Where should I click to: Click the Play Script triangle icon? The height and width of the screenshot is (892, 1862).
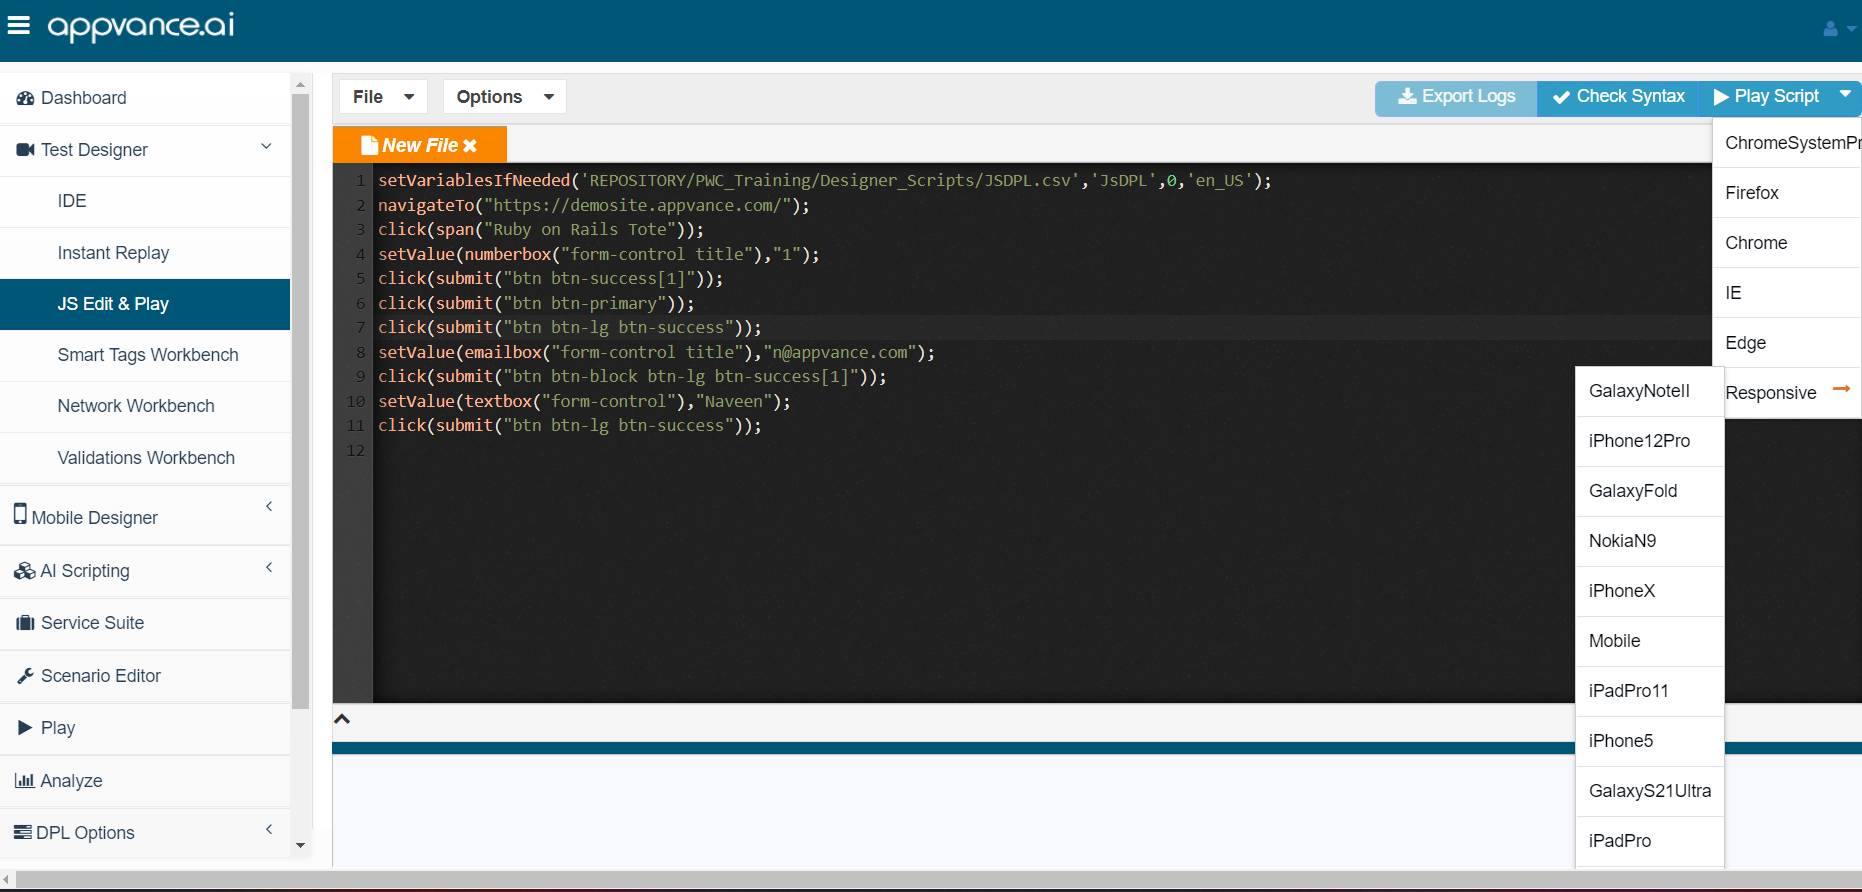pyautogui.click(x=1721, y=97)
